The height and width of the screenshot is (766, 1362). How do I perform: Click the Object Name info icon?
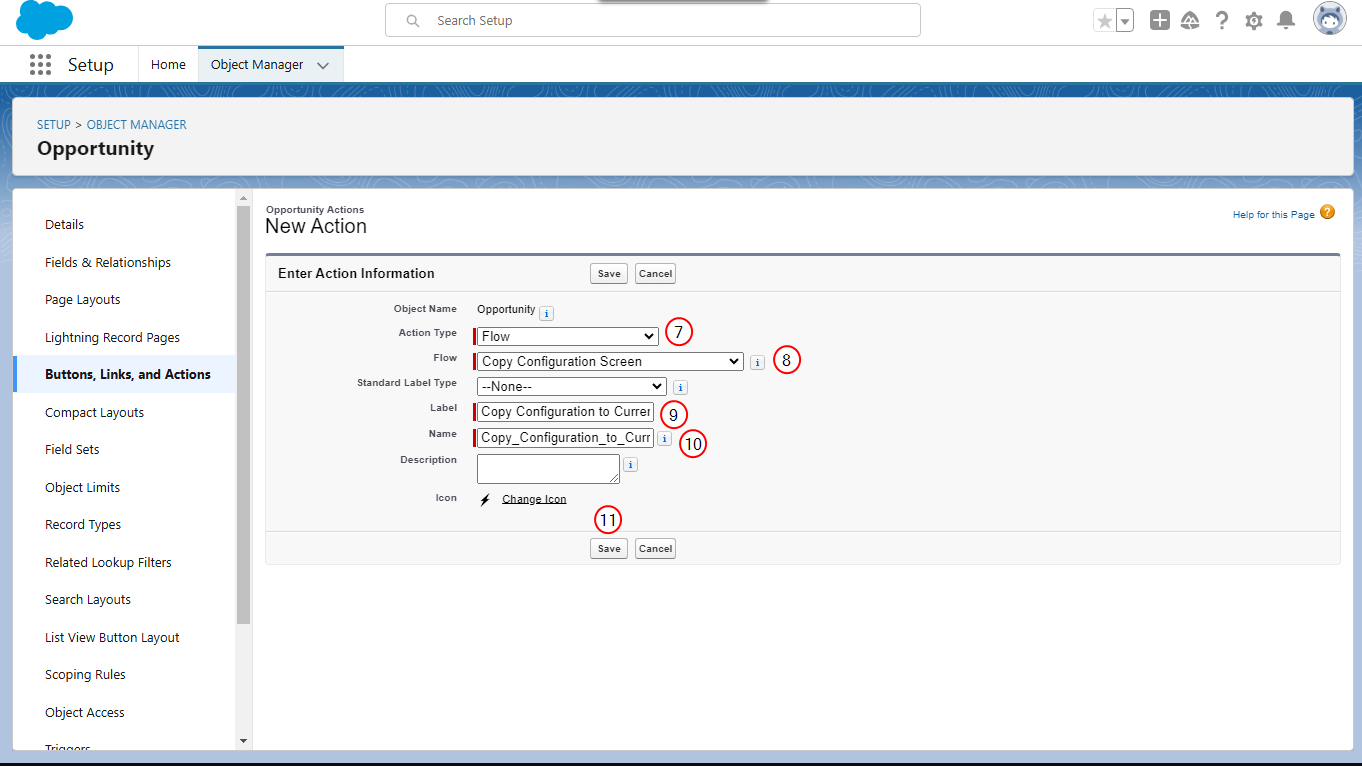(x=547, y=313)
